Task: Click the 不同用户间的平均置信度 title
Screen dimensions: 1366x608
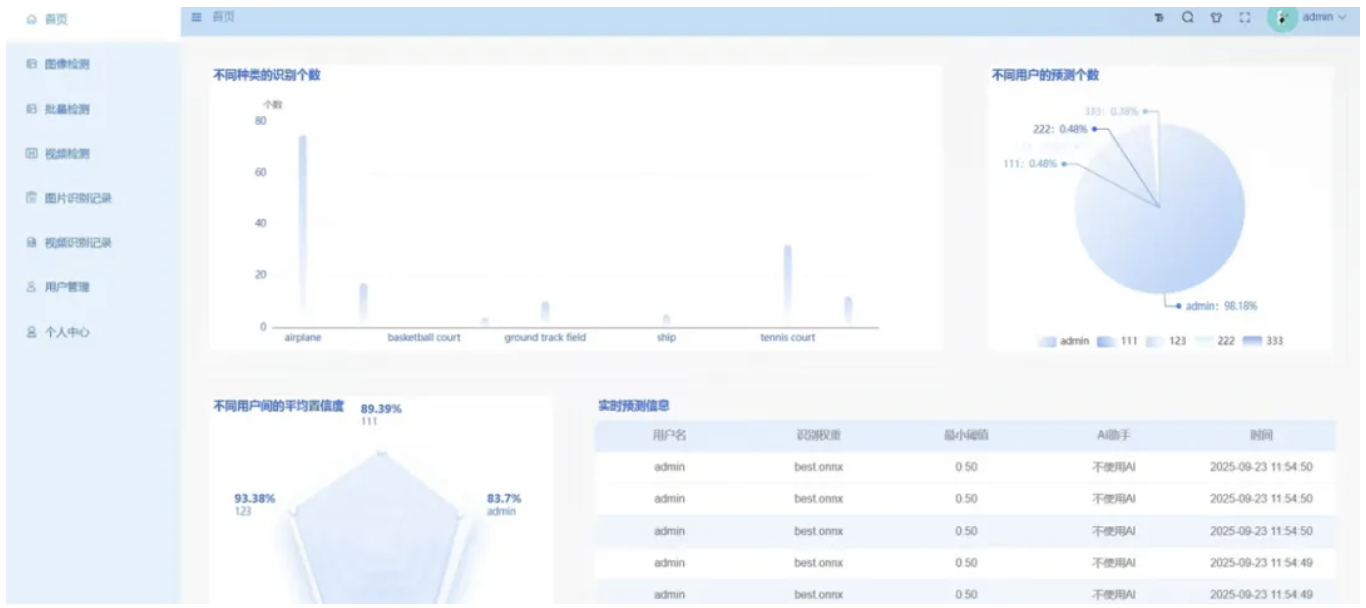Action: click(x=279, y=406)
